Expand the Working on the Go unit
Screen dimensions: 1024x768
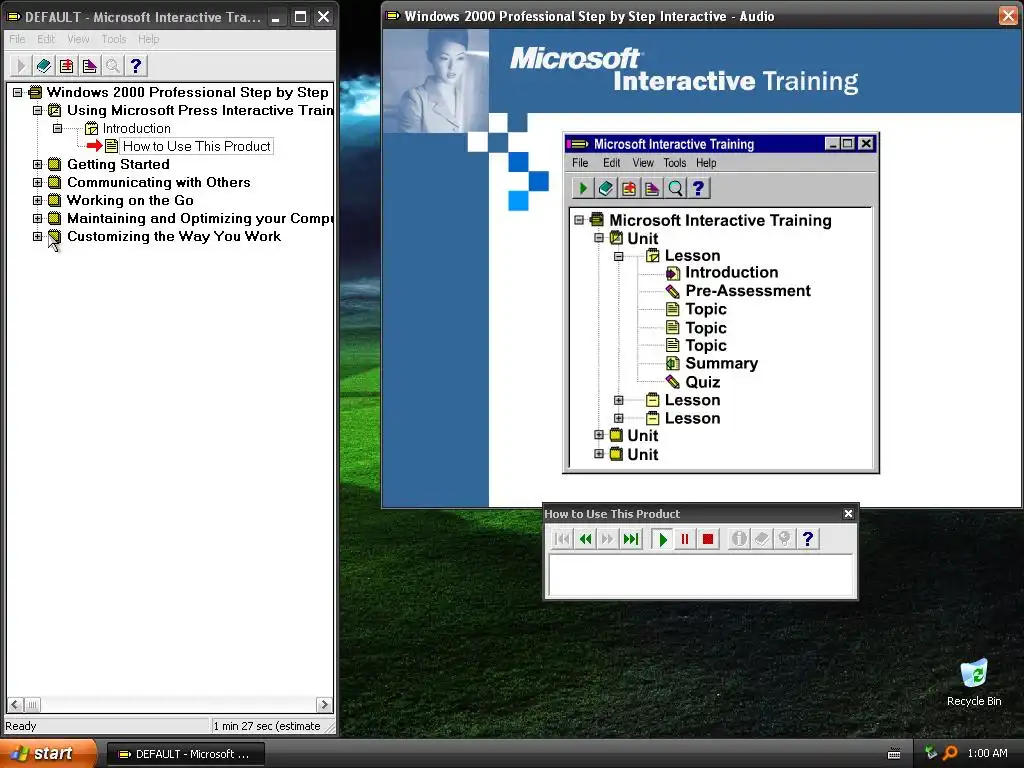pos(37,200)
